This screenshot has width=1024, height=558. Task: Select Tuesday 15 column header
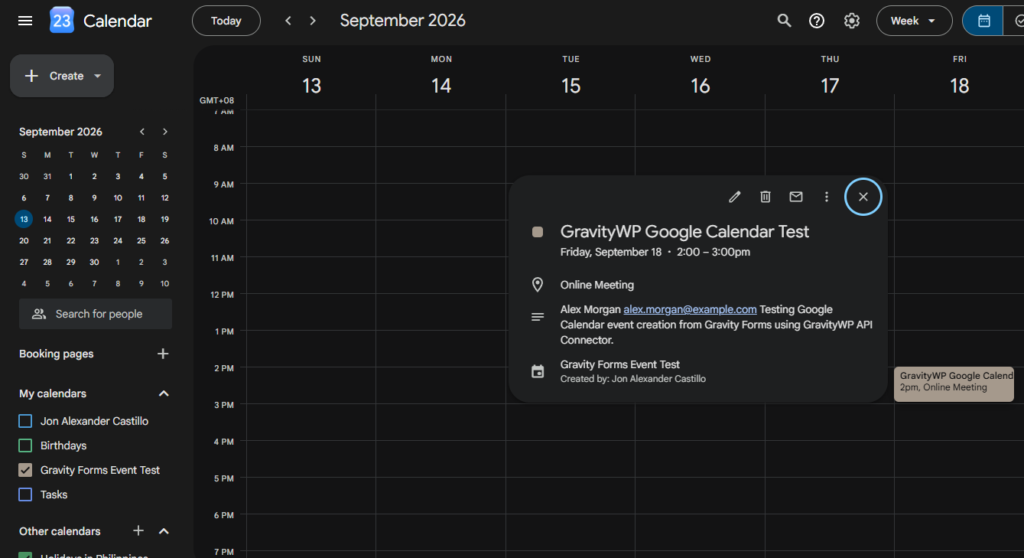point(571,76)
